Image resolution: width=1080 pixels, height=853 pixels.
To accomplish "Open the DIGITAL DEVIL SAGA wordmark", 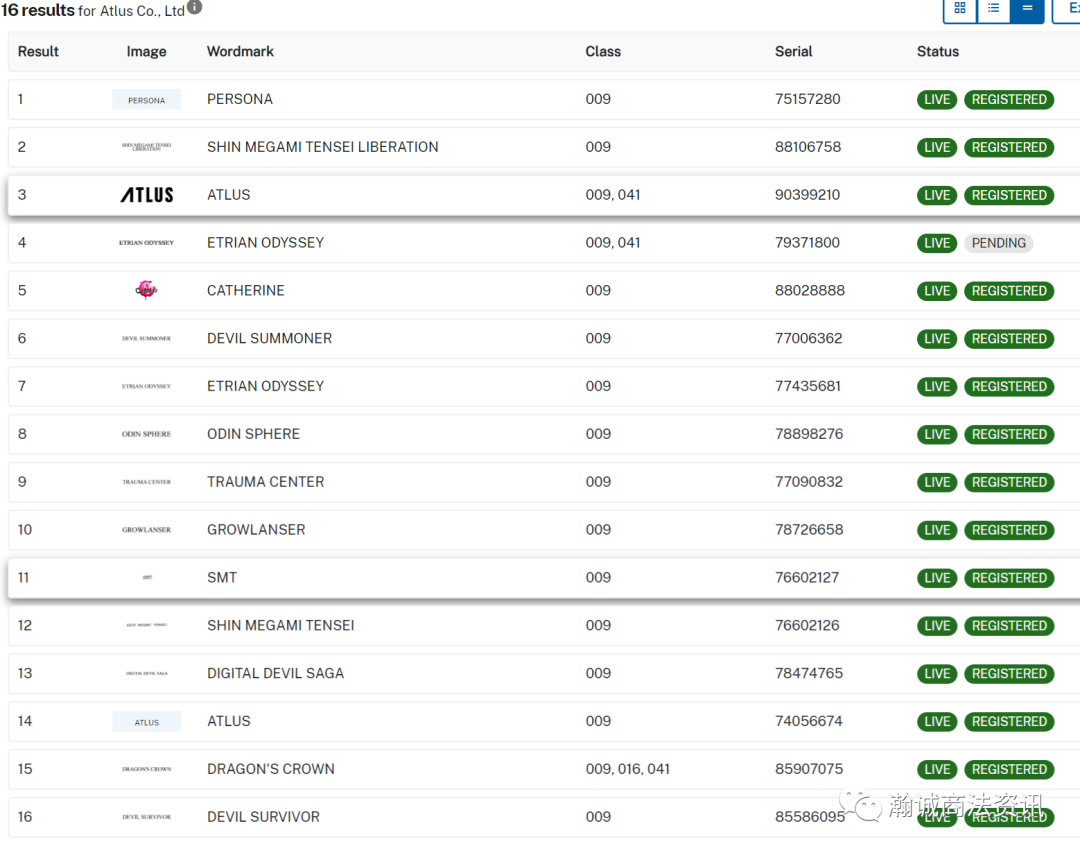I will pyautogui.click(x=275, y=673).
